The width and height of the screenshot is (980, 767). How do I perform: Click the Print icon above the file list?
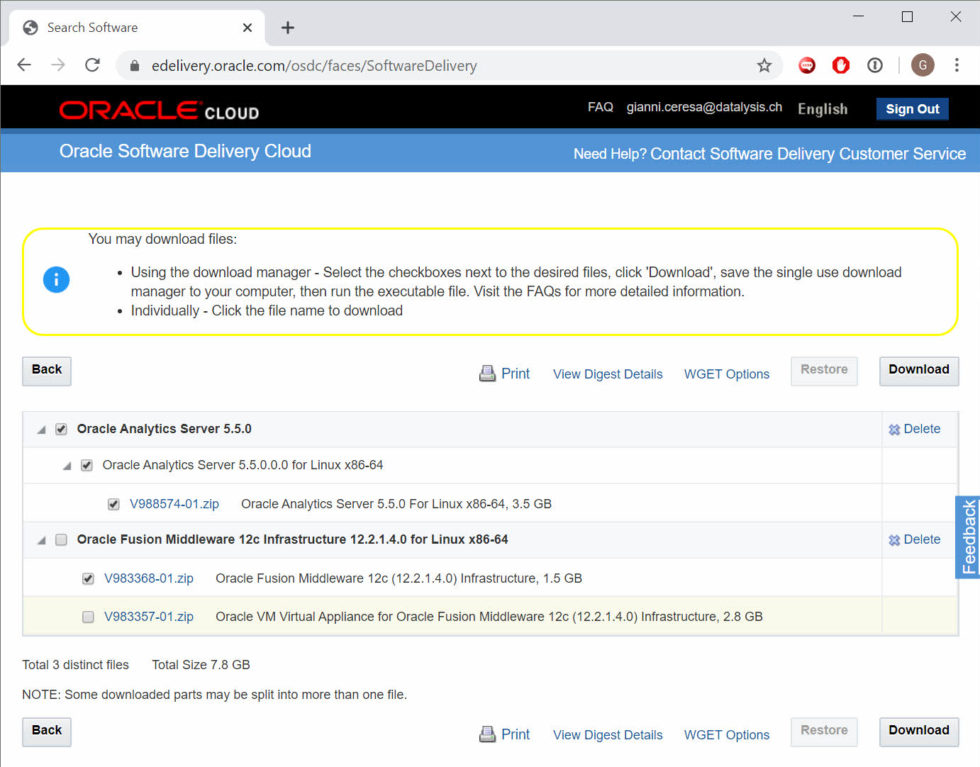point(489,373)
